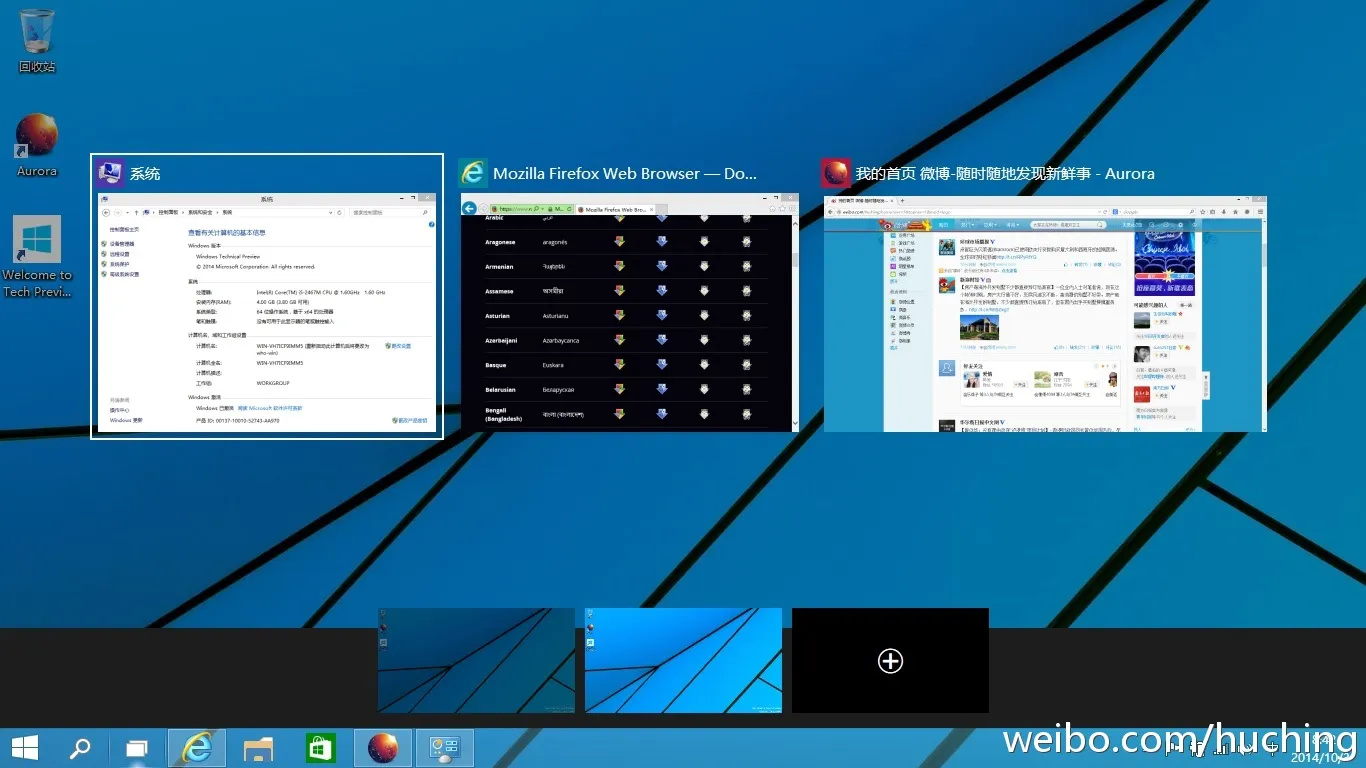This screenshot has width=1366, height=768.
Task: Click the Internet Explorer icon beside Mozilla Firefox title
Action: coord(473,173)
